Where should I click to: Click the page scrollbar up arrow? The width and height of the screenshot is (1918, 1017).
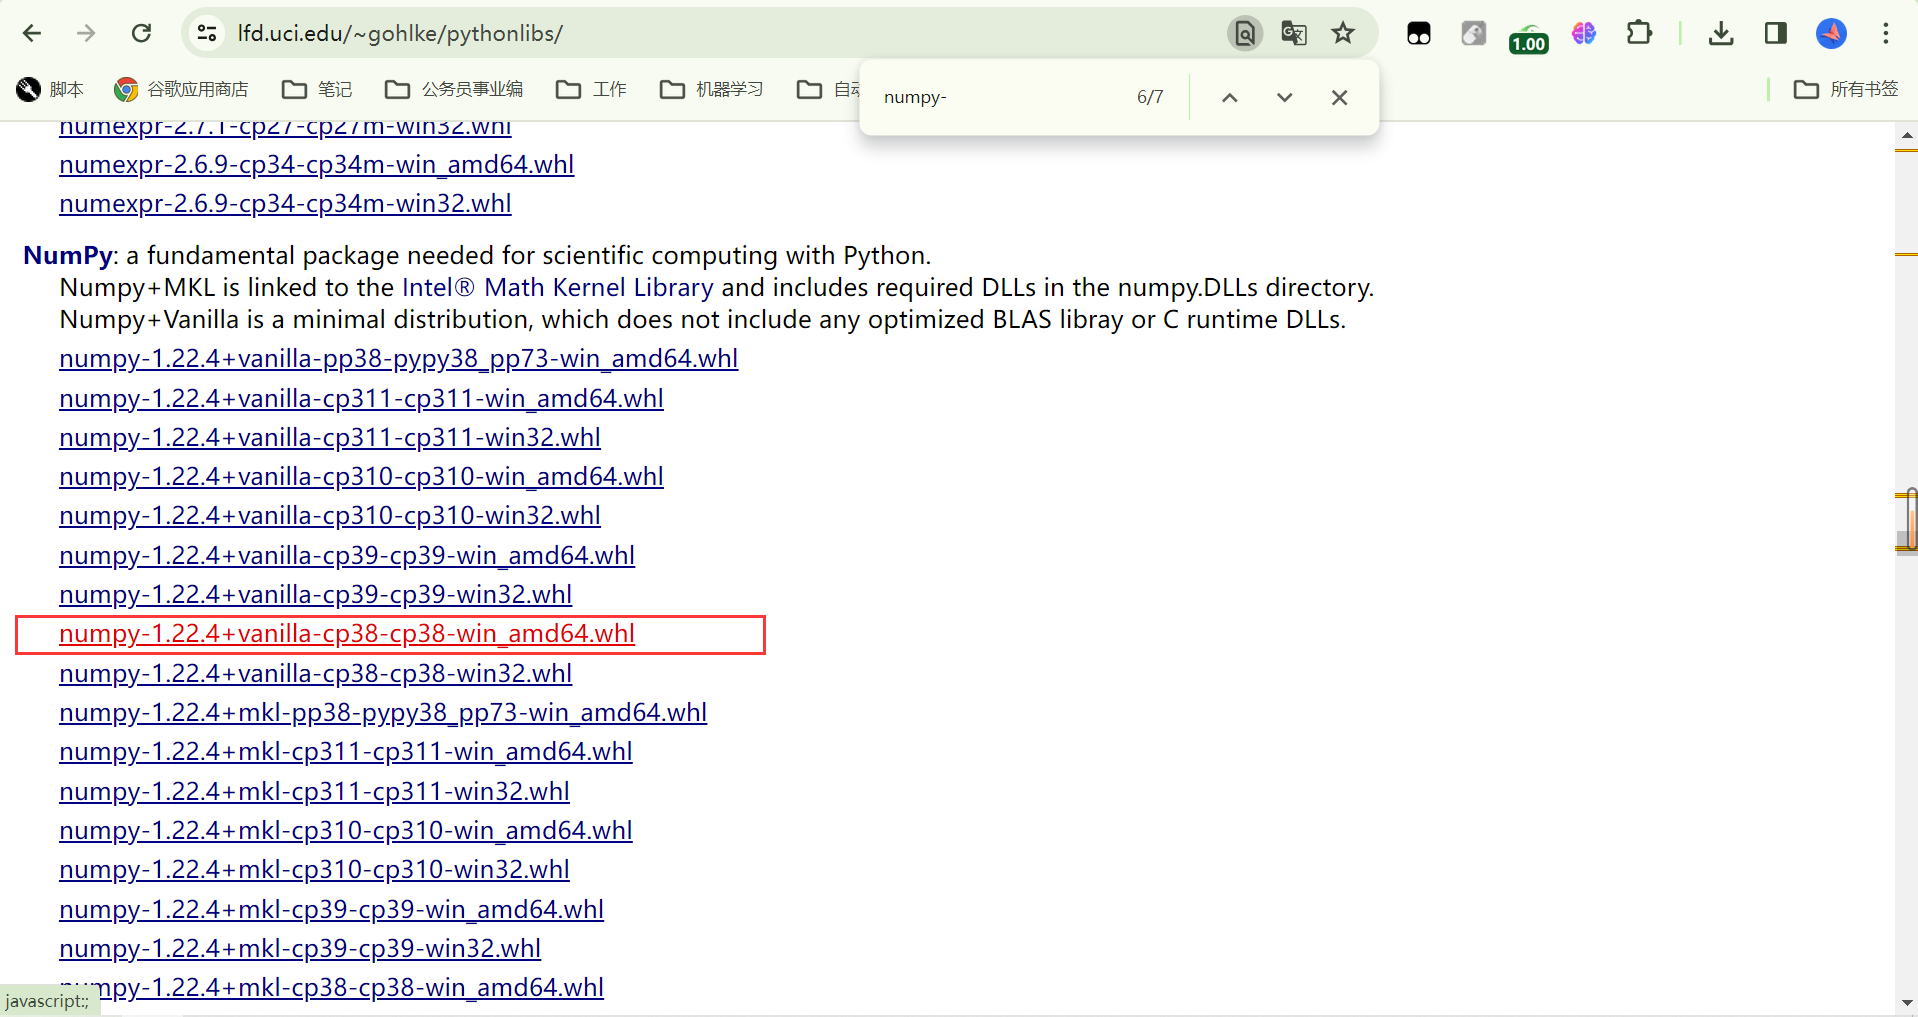[x=1906, y=134]
